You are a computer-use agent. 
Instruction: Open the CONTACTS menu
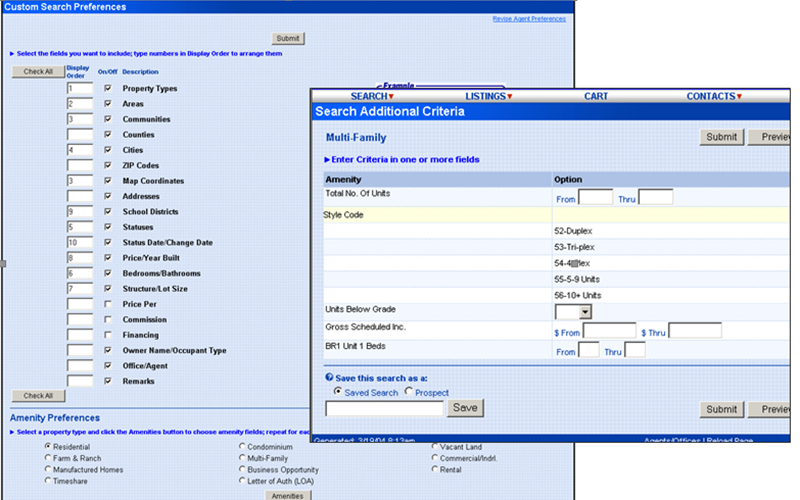click(714, 96)
